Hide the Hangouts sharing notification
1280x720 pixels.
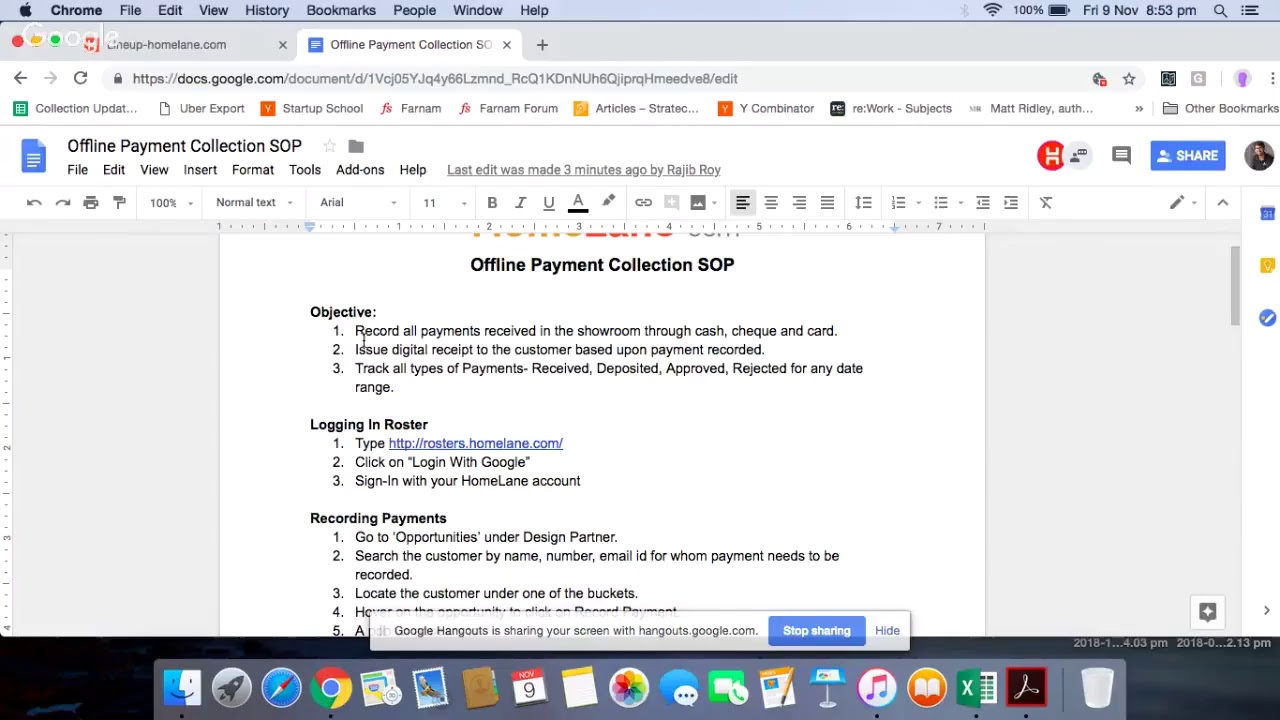tap(887, 631)
